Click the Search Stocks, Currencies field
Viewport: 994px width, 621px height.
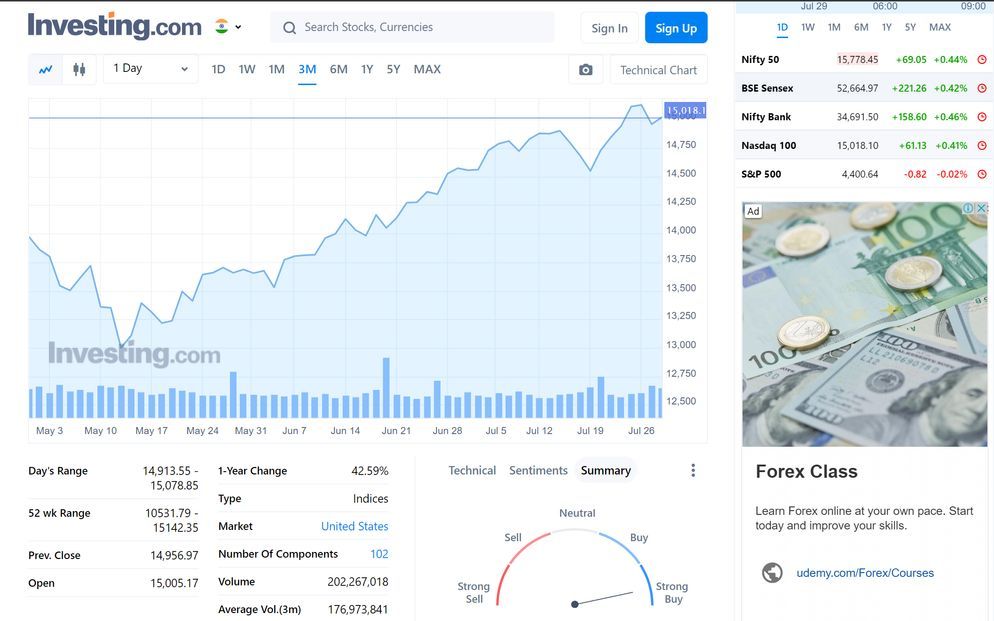point(420,28)
